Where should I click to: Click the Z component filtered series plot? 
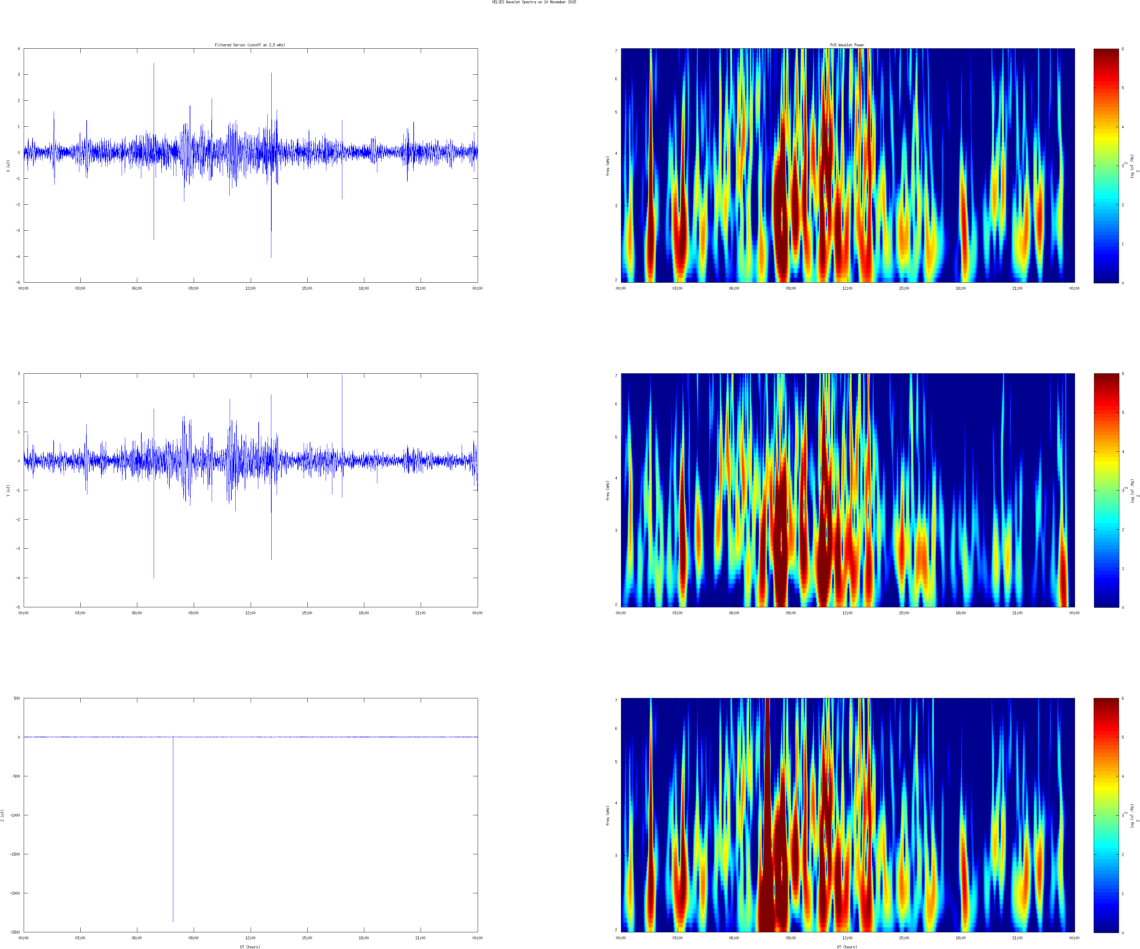pyautogui.click(x=251, y=814)
